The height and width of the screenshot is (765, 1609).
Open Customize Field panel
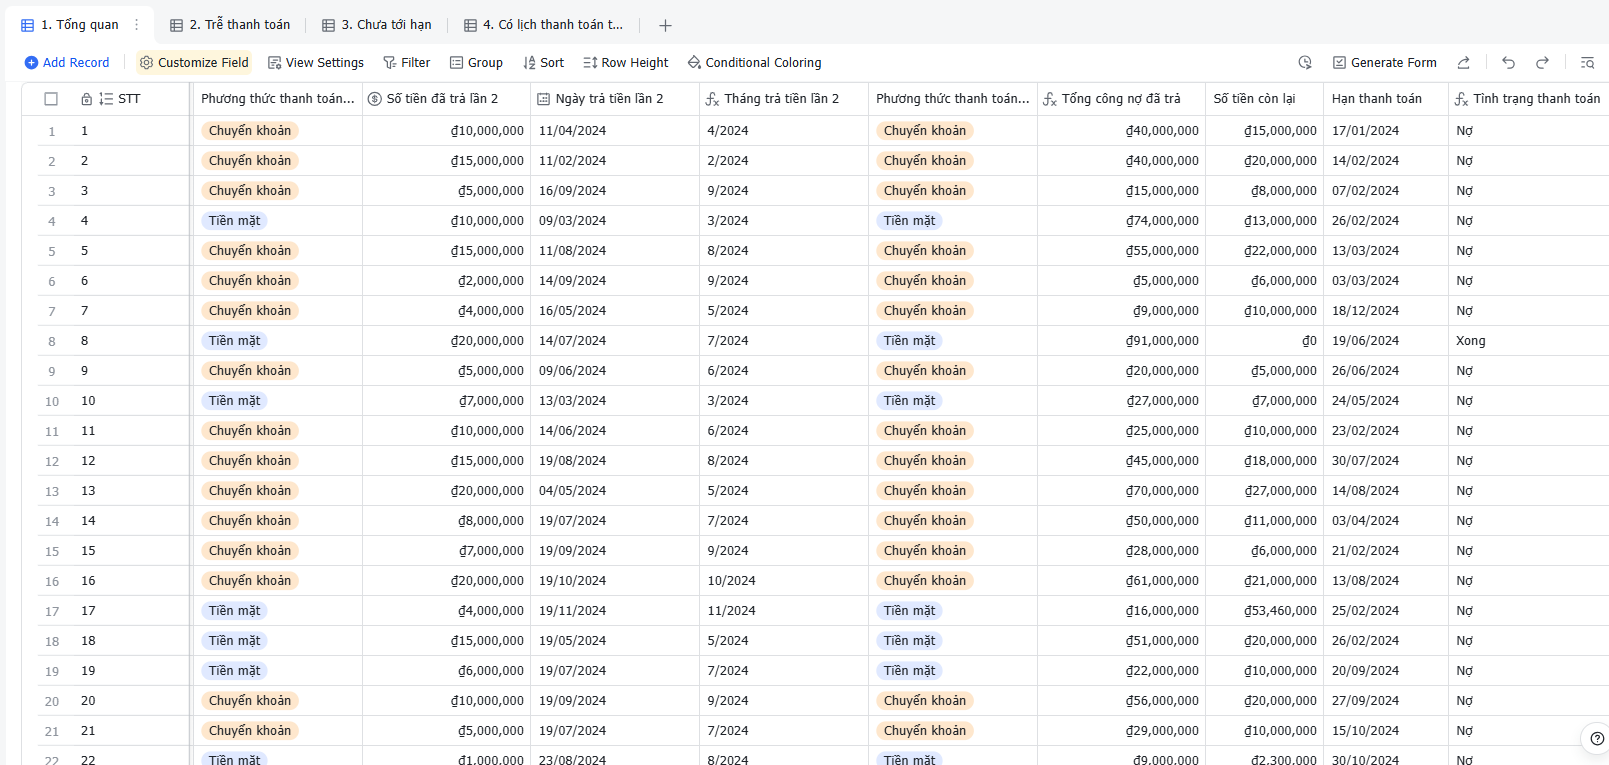point(194,62)
